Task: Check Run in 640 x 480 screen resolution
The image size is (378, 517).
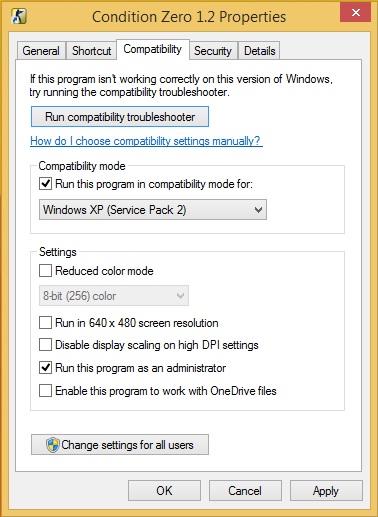Action: 45,323
